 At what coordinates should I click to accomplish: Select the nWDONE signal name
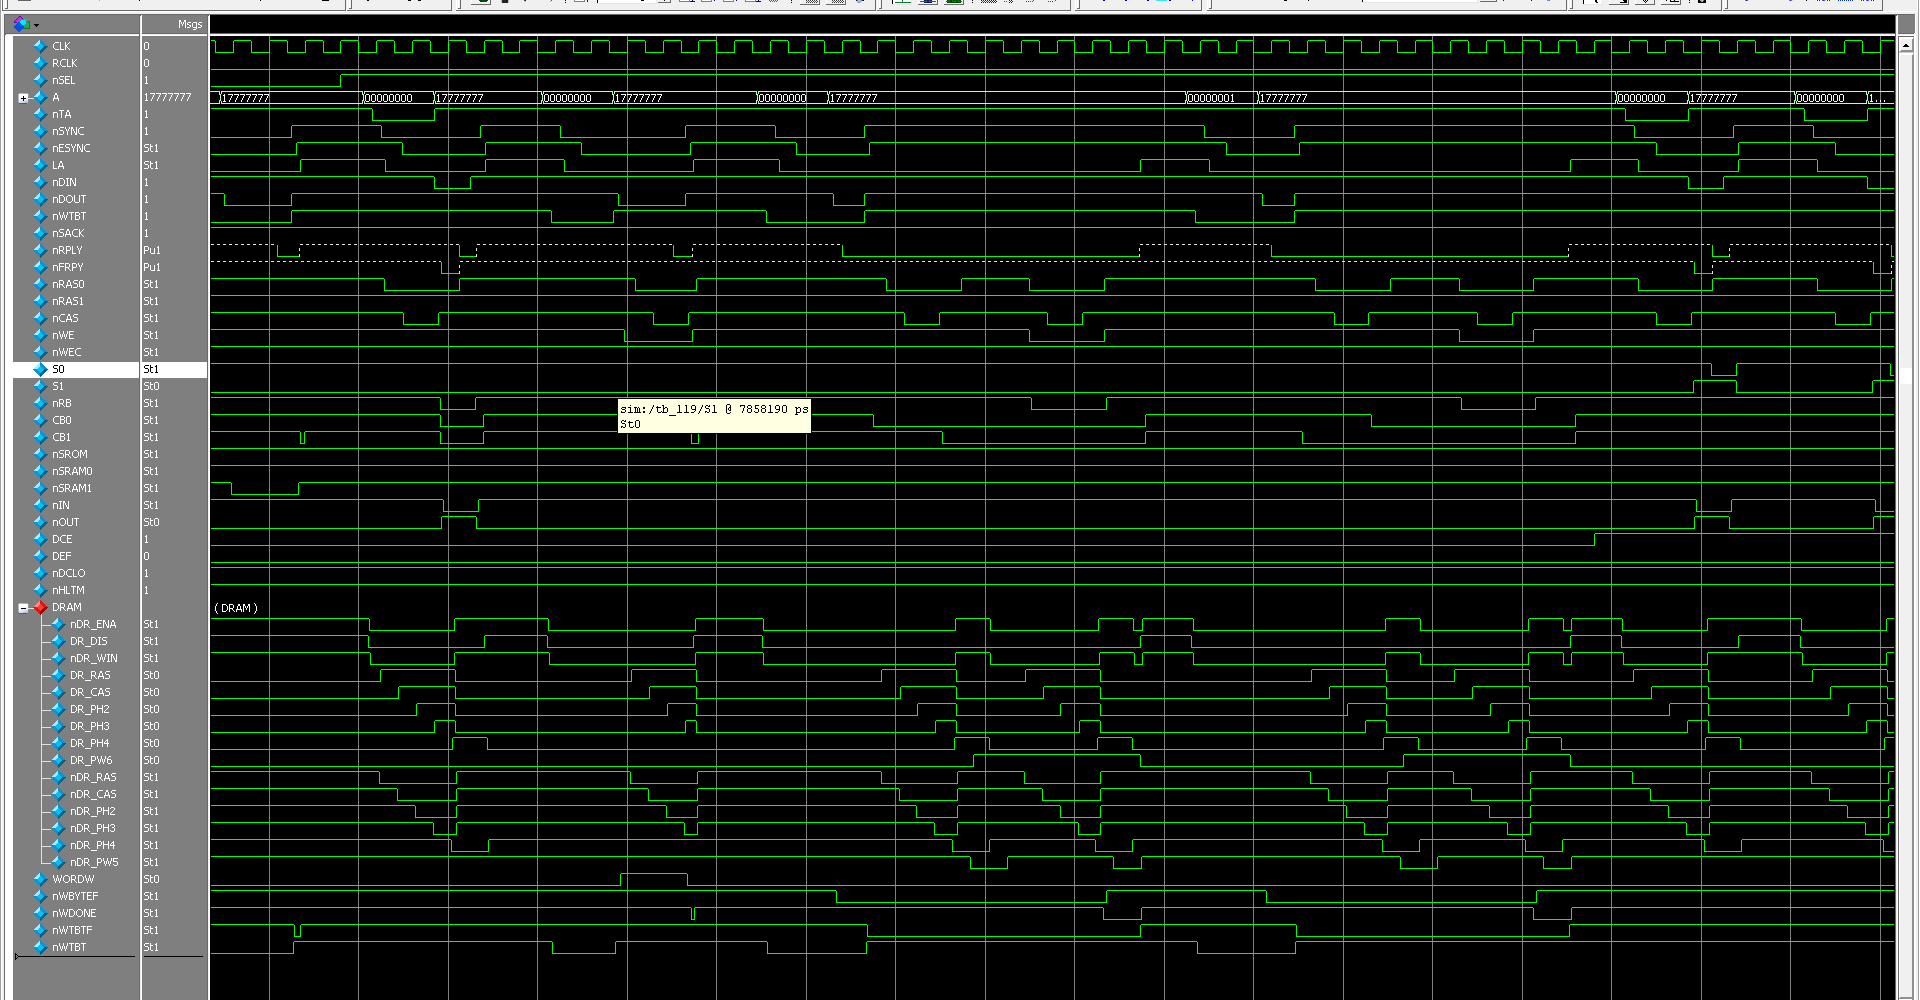(x=74, y=913)
